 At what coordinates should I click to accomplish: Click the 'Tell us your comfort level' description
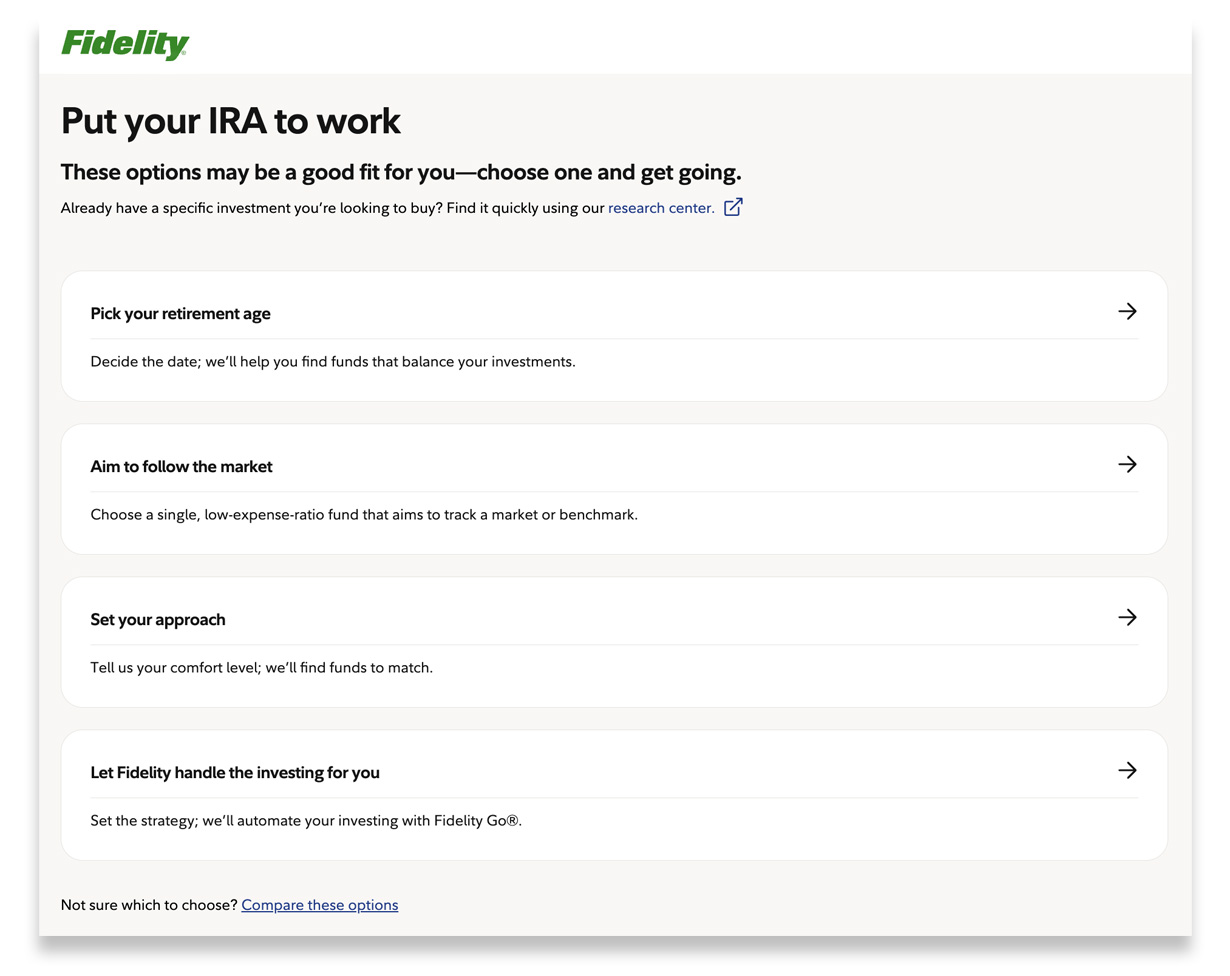261,668
